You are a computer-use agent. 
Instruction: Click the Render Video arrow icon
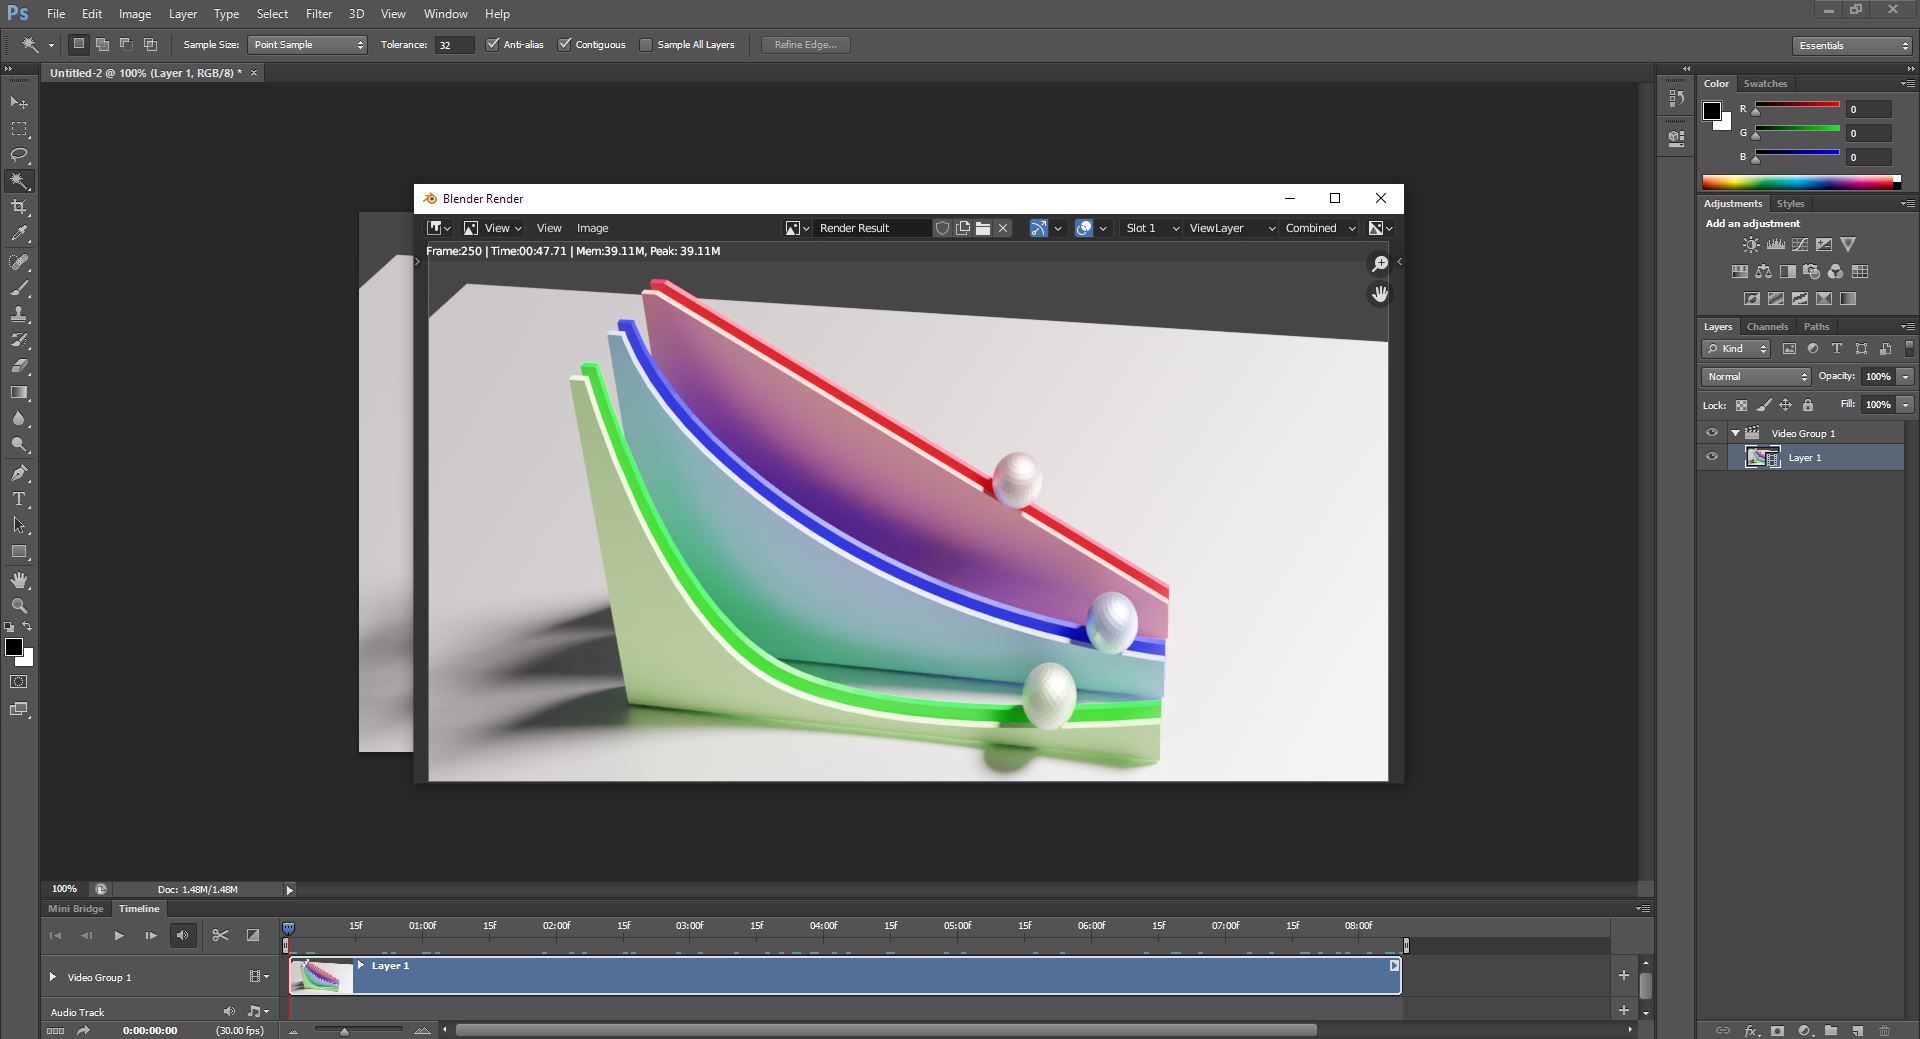click(84, 1030)
